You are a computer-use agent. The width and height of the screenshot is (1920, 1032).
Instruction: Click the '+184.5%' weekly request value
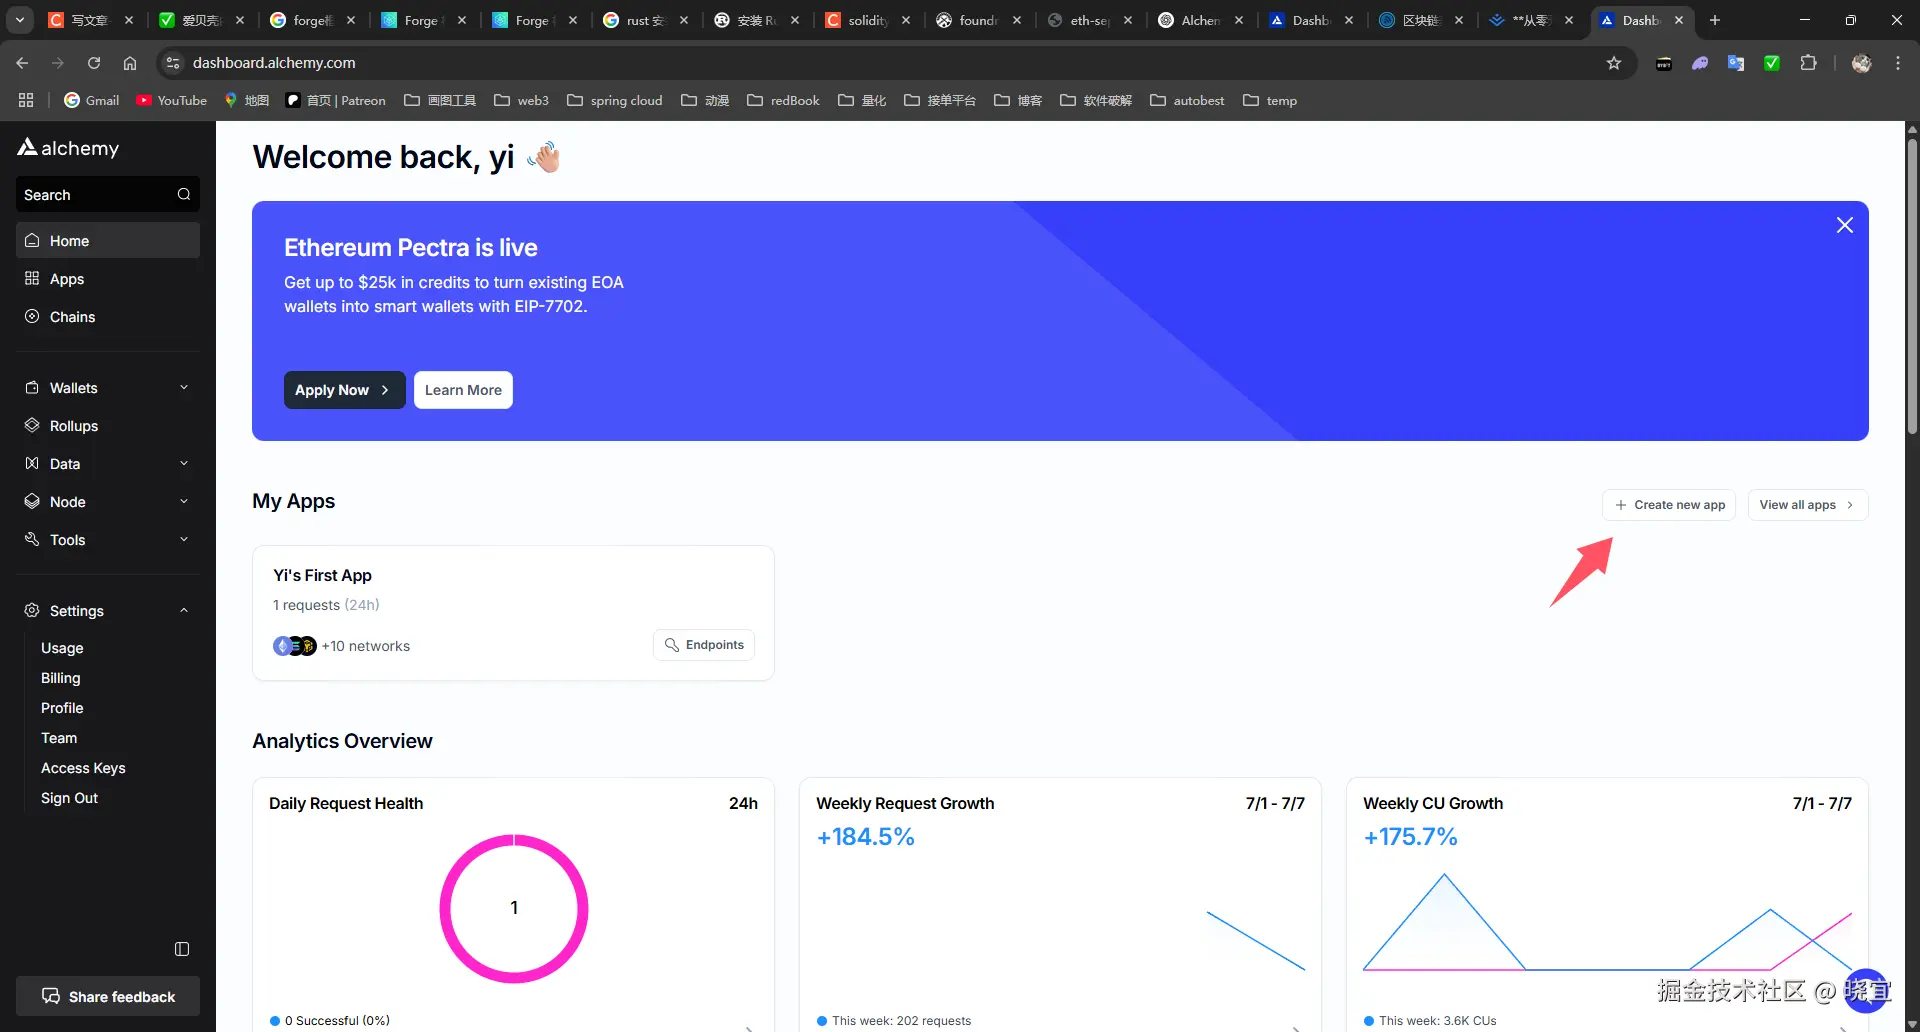click(x=865, y=837)
